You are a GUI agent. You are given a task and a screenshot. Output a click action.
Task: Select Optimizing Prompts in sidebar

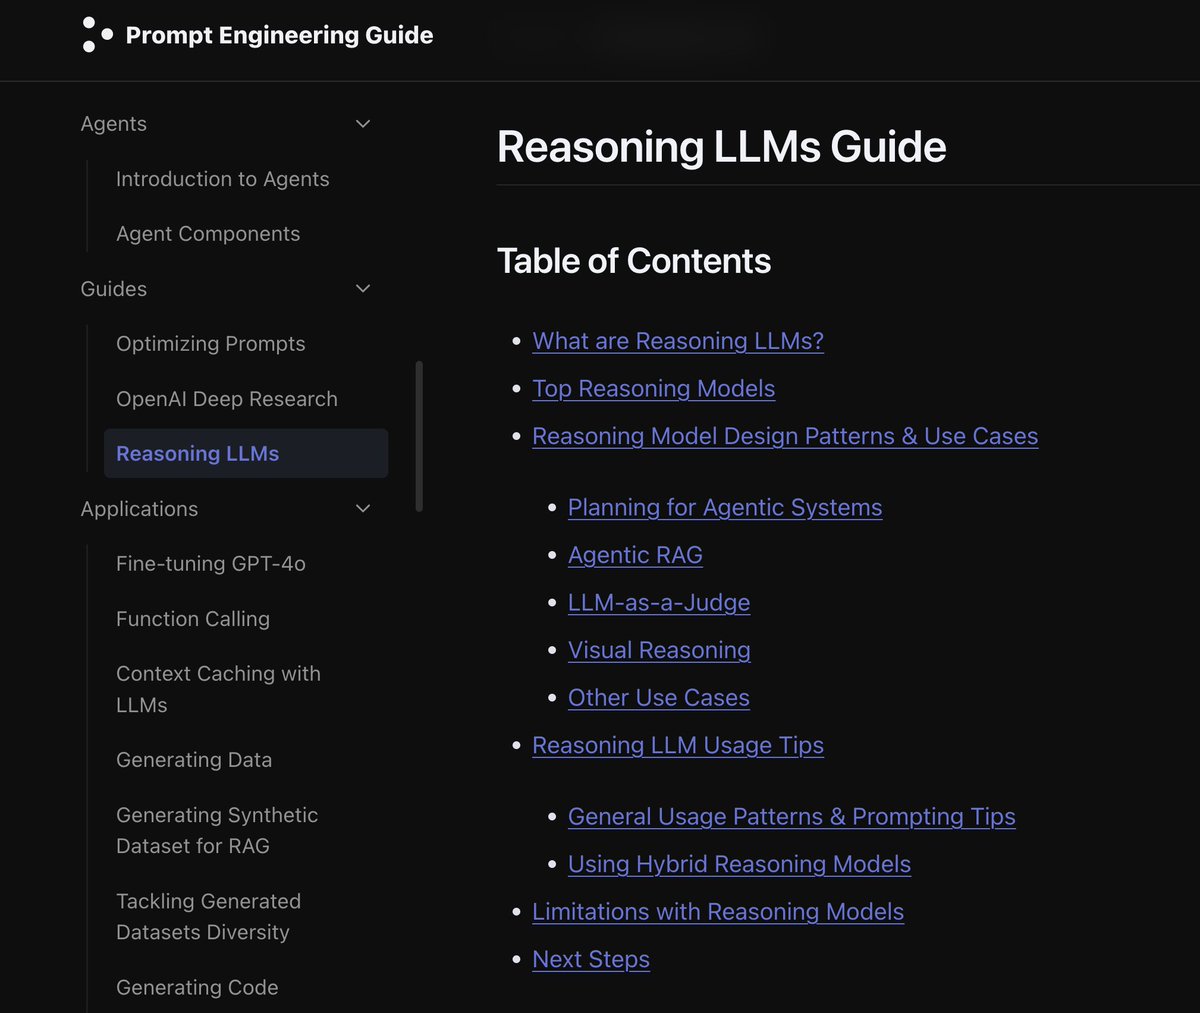(211, 344)
